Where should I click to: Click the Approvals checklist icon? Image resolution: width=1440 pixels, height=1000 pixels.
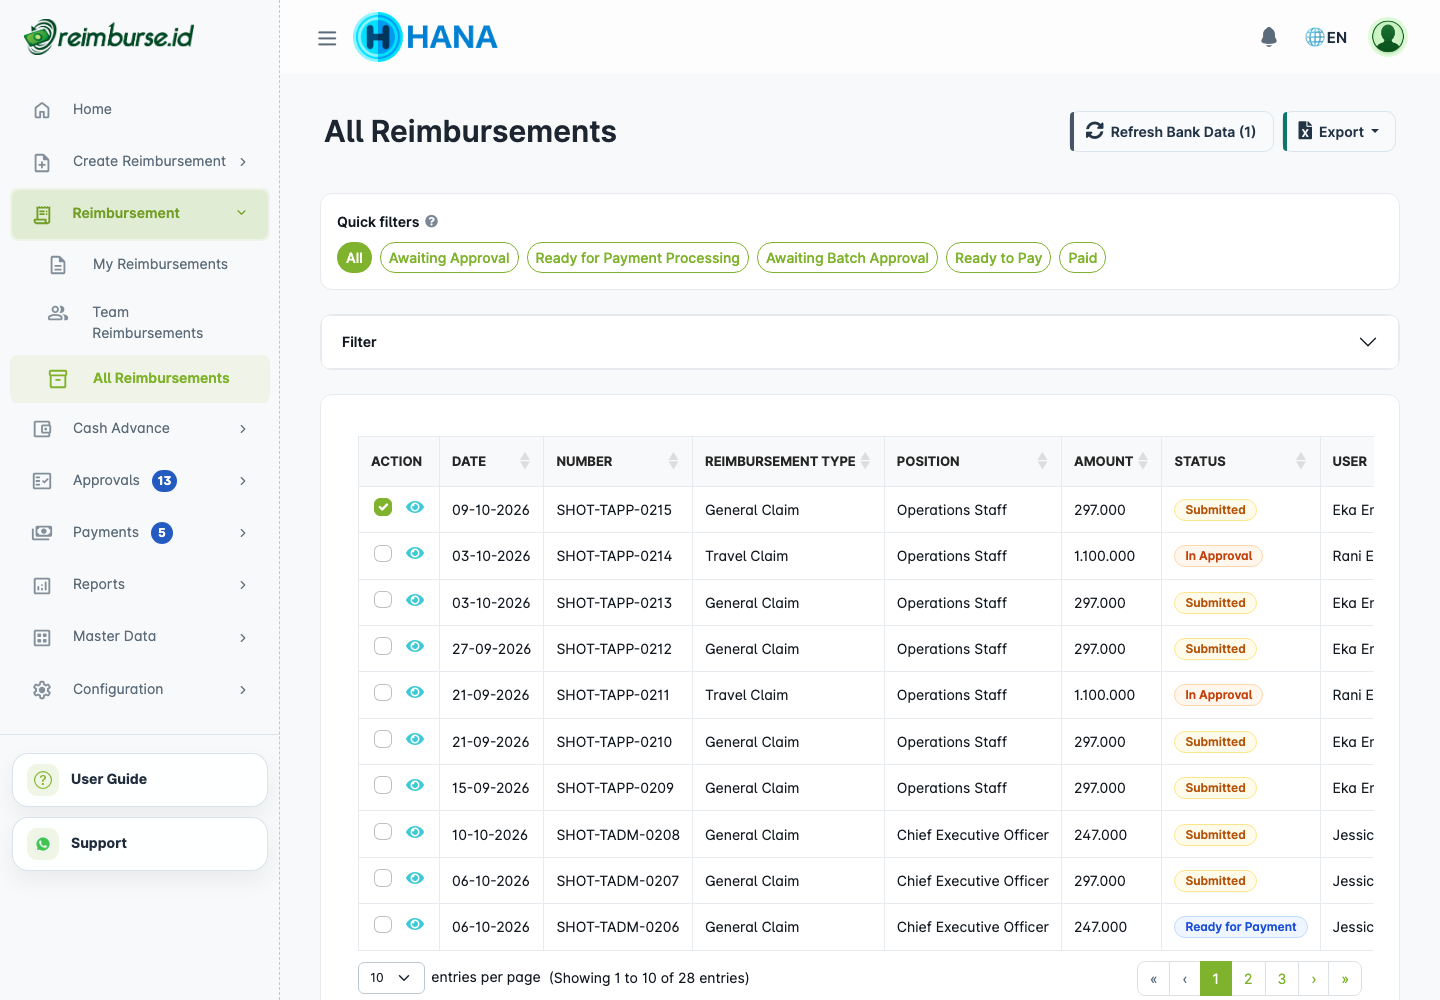[42, 481]
